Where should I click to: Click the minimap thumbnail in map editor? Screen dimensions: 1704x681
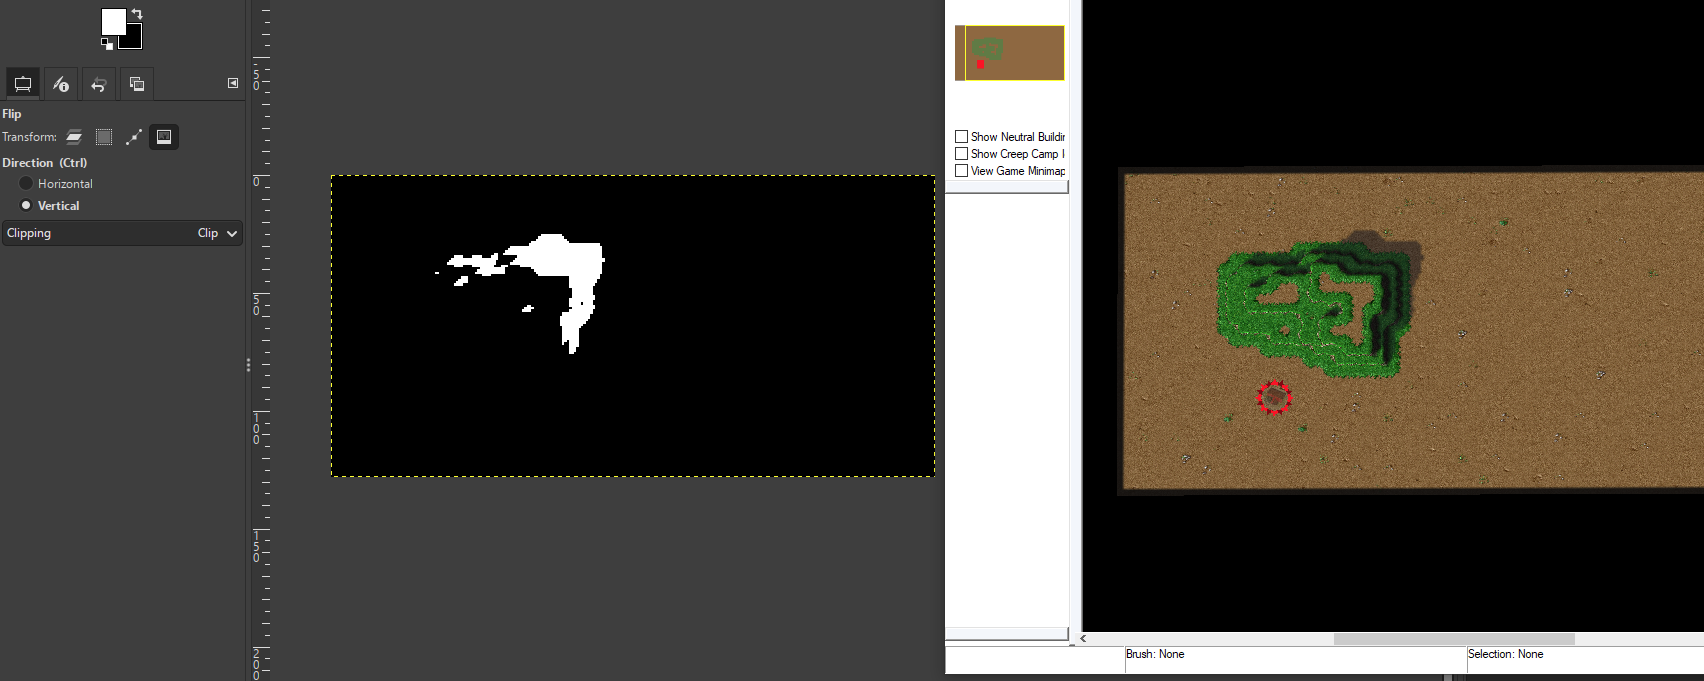tap(1010, 53)
